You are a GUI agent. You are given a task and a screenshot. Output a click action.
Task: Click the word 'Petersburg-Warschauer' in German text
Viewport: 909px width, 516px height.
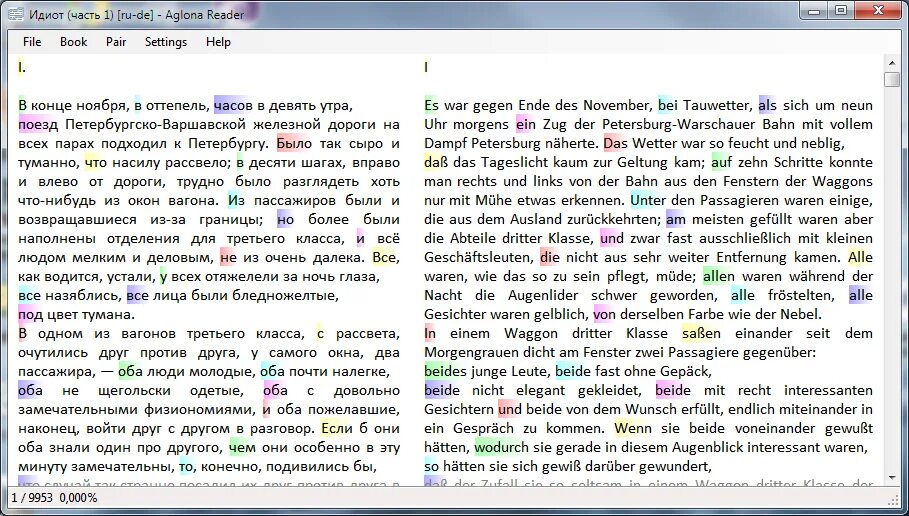coord(679,125)
